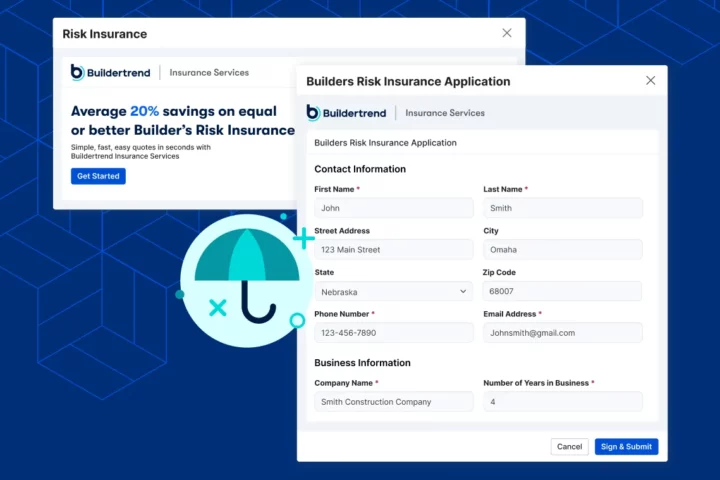Screen dimensions: 720x480
Task: Edit Number of Years in Business field
Action: click(x=562, y=402)
